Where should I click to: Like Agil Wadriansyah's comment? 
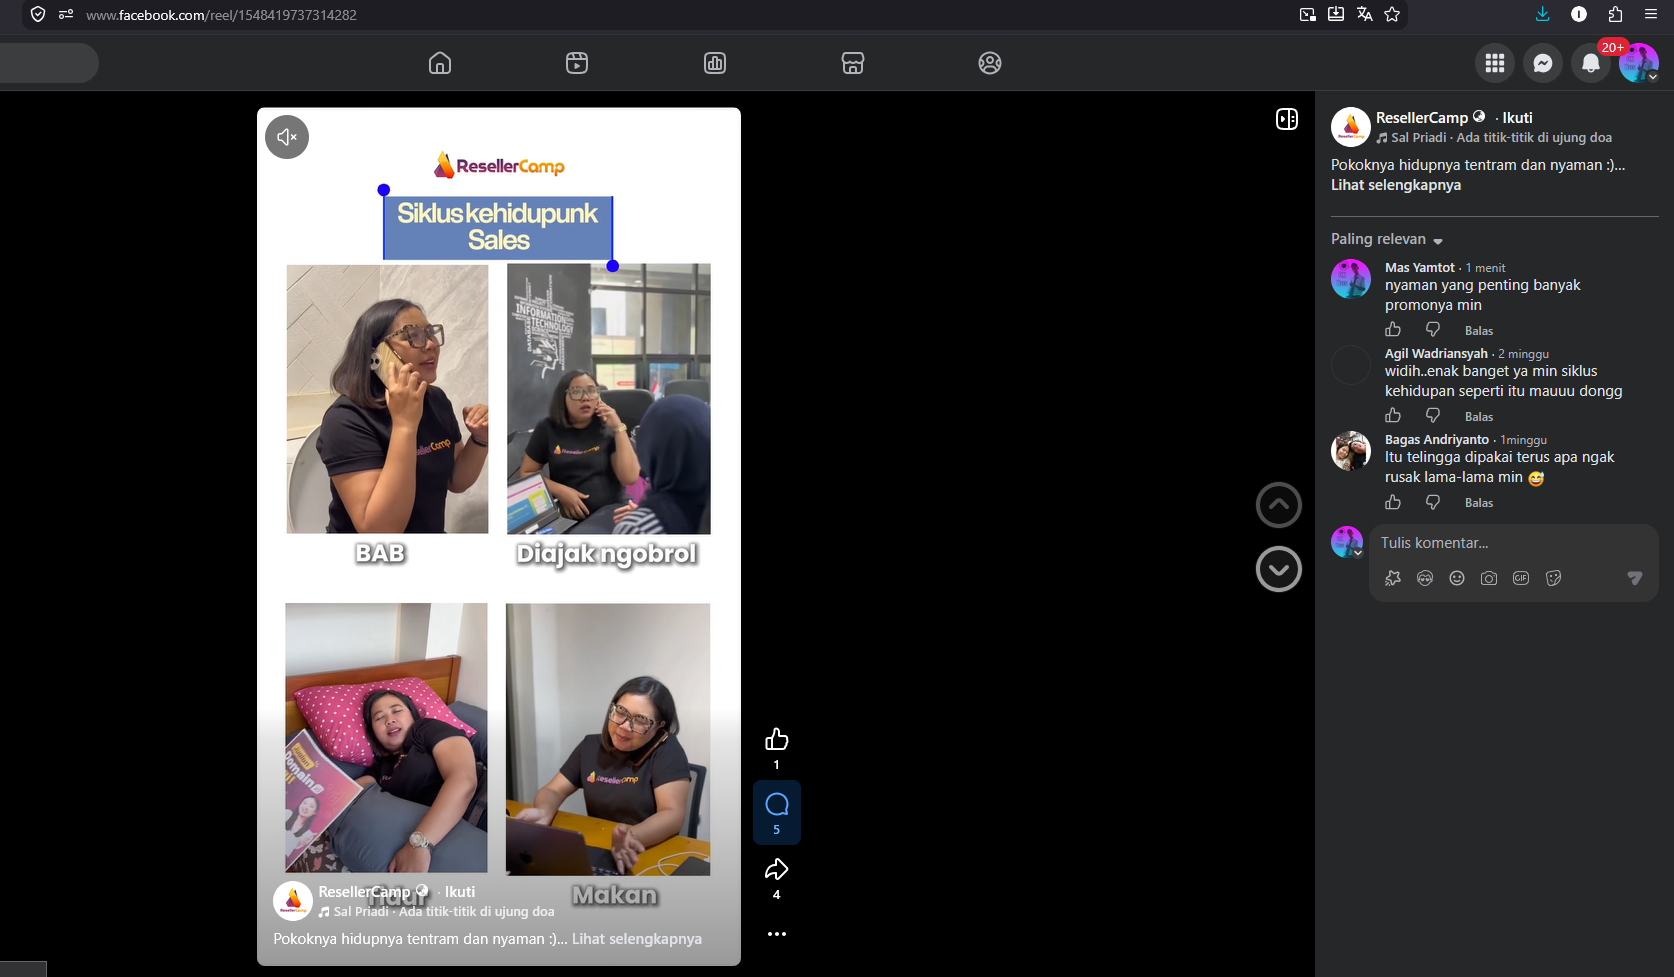pyautogui.click(x=1393, y=416)
